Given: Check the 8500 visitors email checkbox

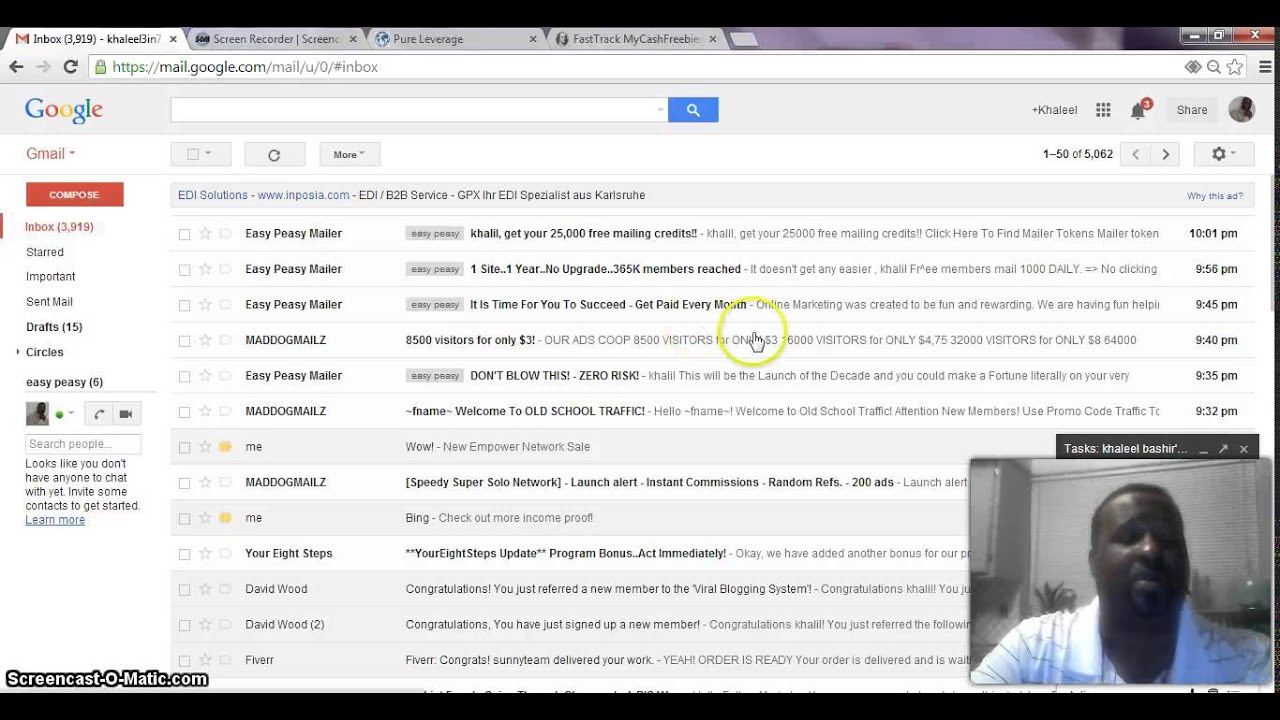Looking at the screenshot, I should coord(184,341).
